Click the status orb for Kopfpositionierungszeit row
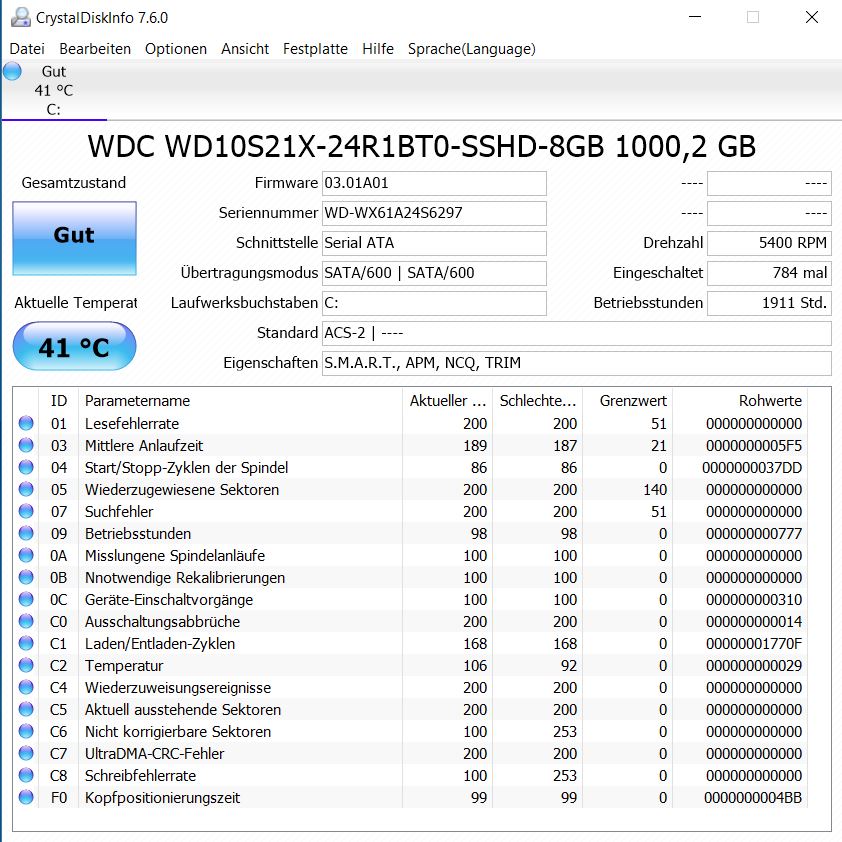 tap(26, 797)
